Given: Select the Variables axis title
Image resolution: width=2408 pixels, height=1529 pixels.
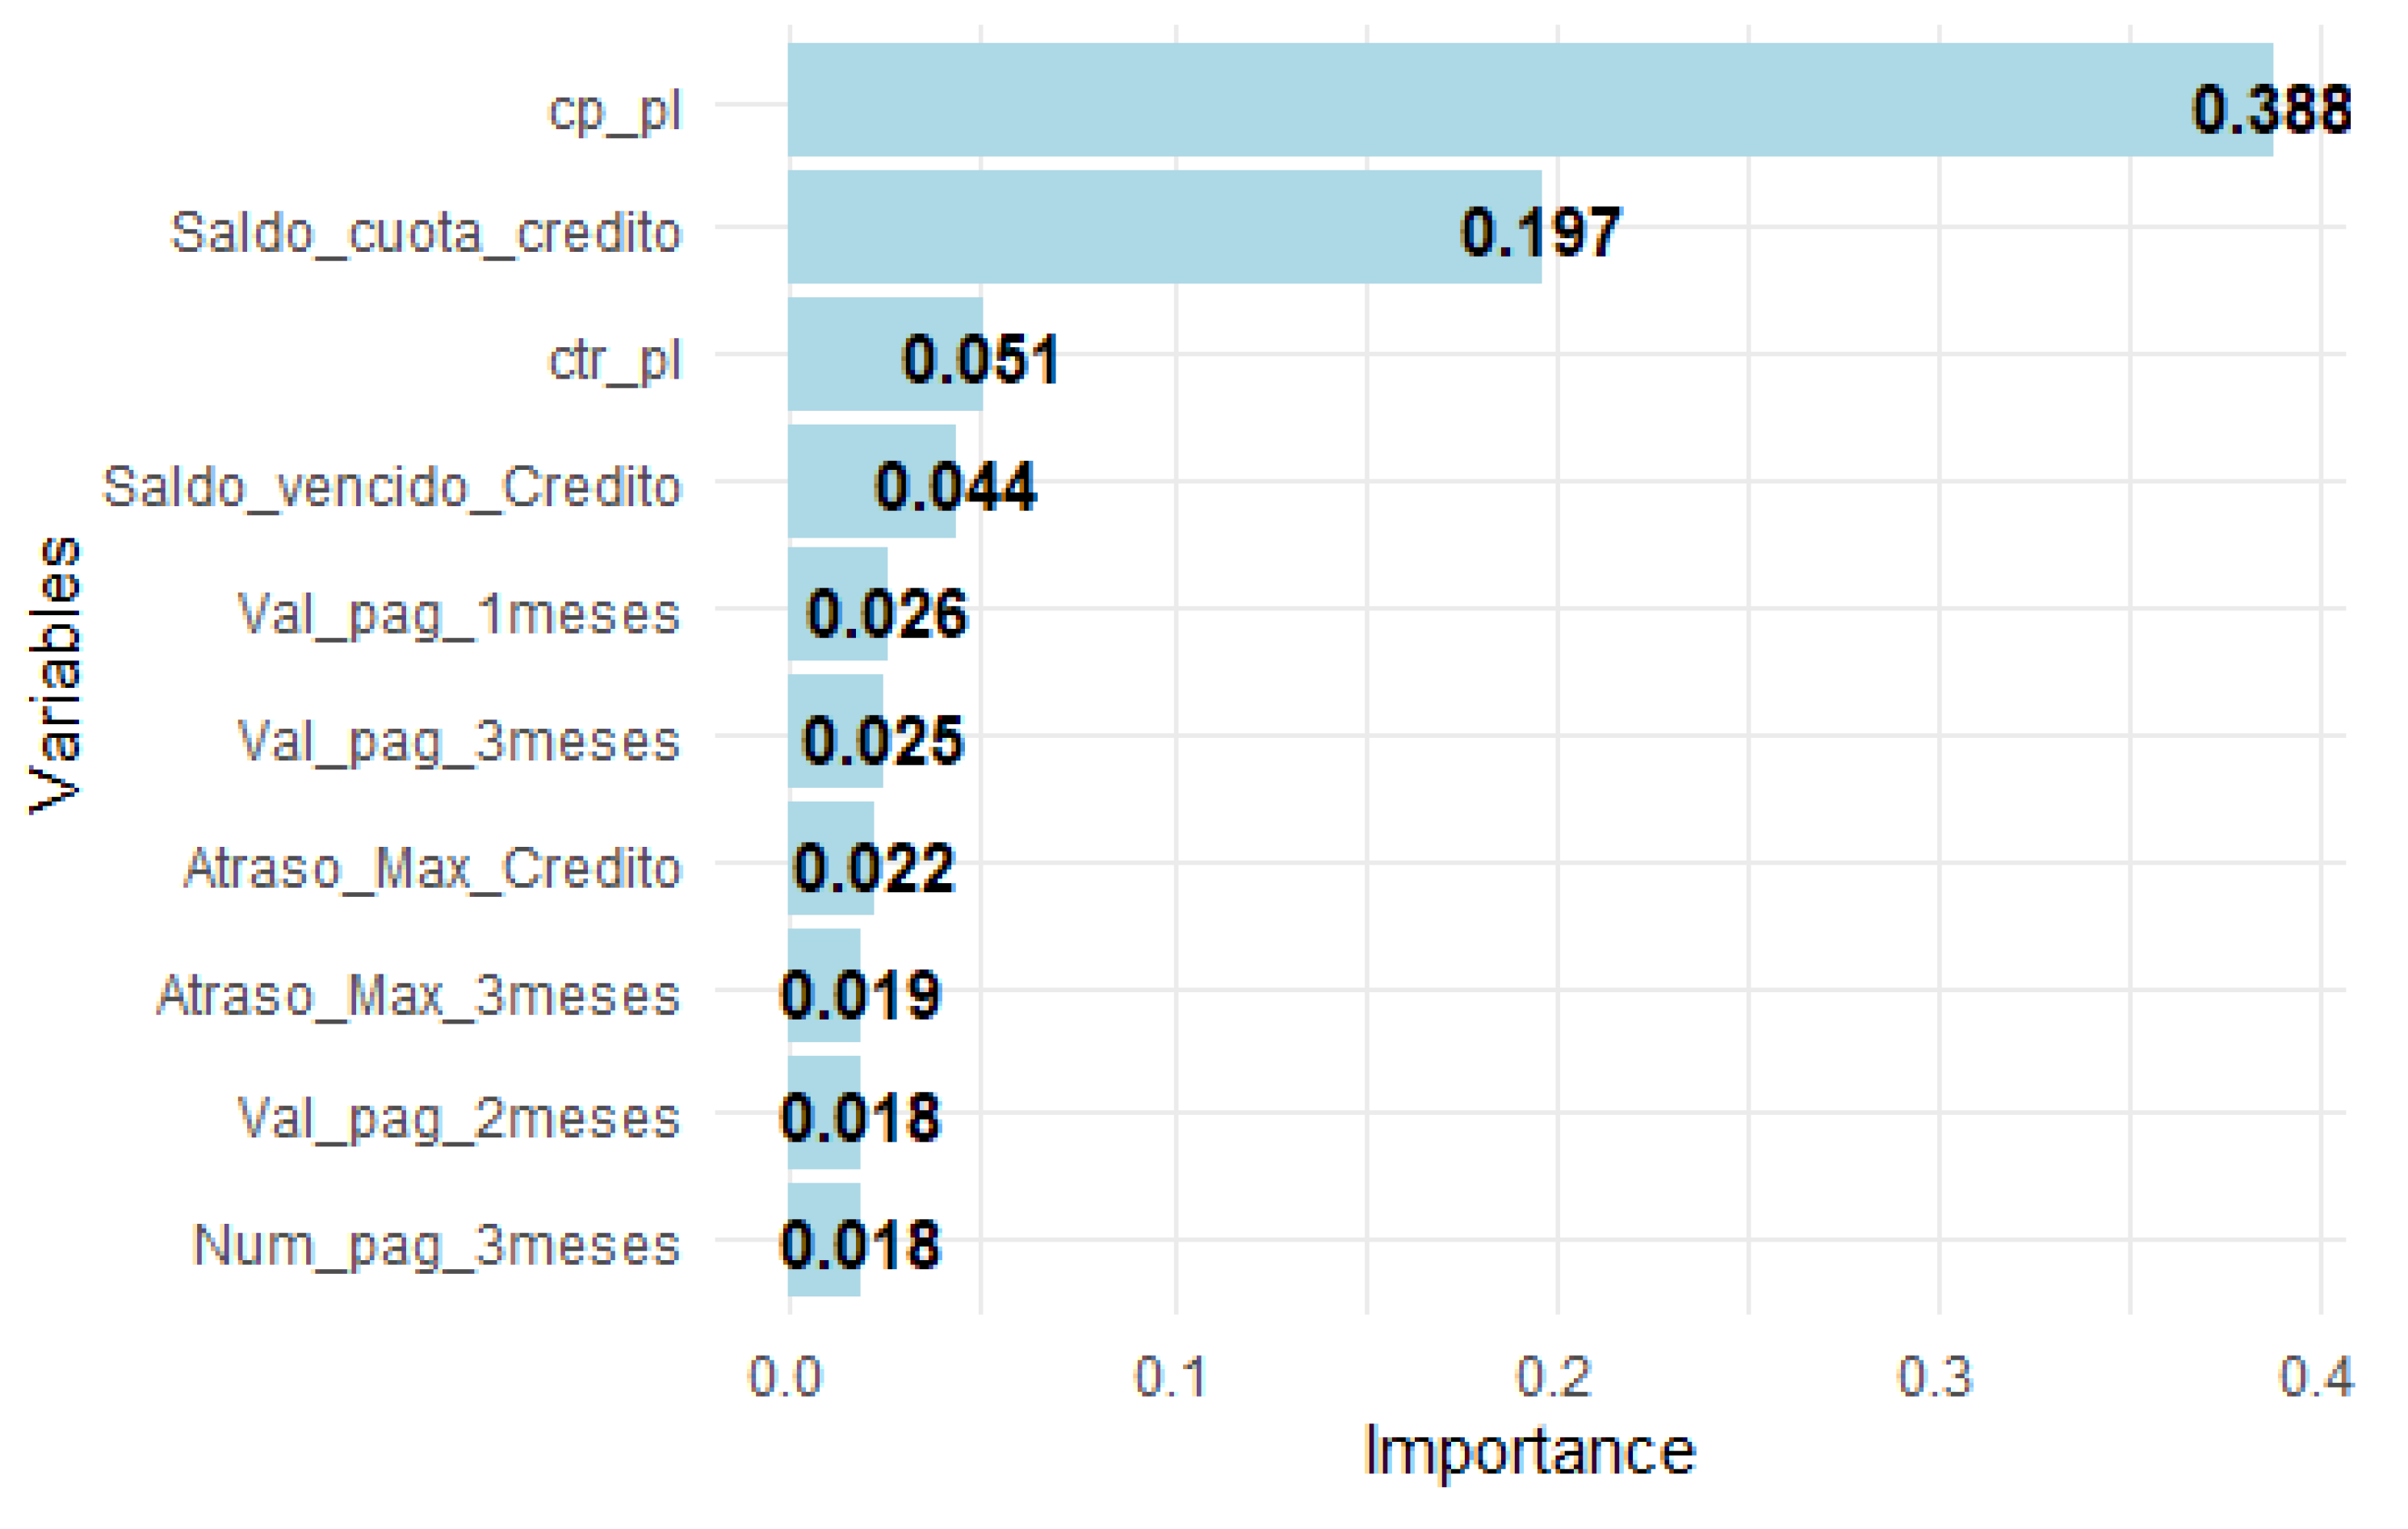Looking at the screenshot, I should (x=56, y=675).
